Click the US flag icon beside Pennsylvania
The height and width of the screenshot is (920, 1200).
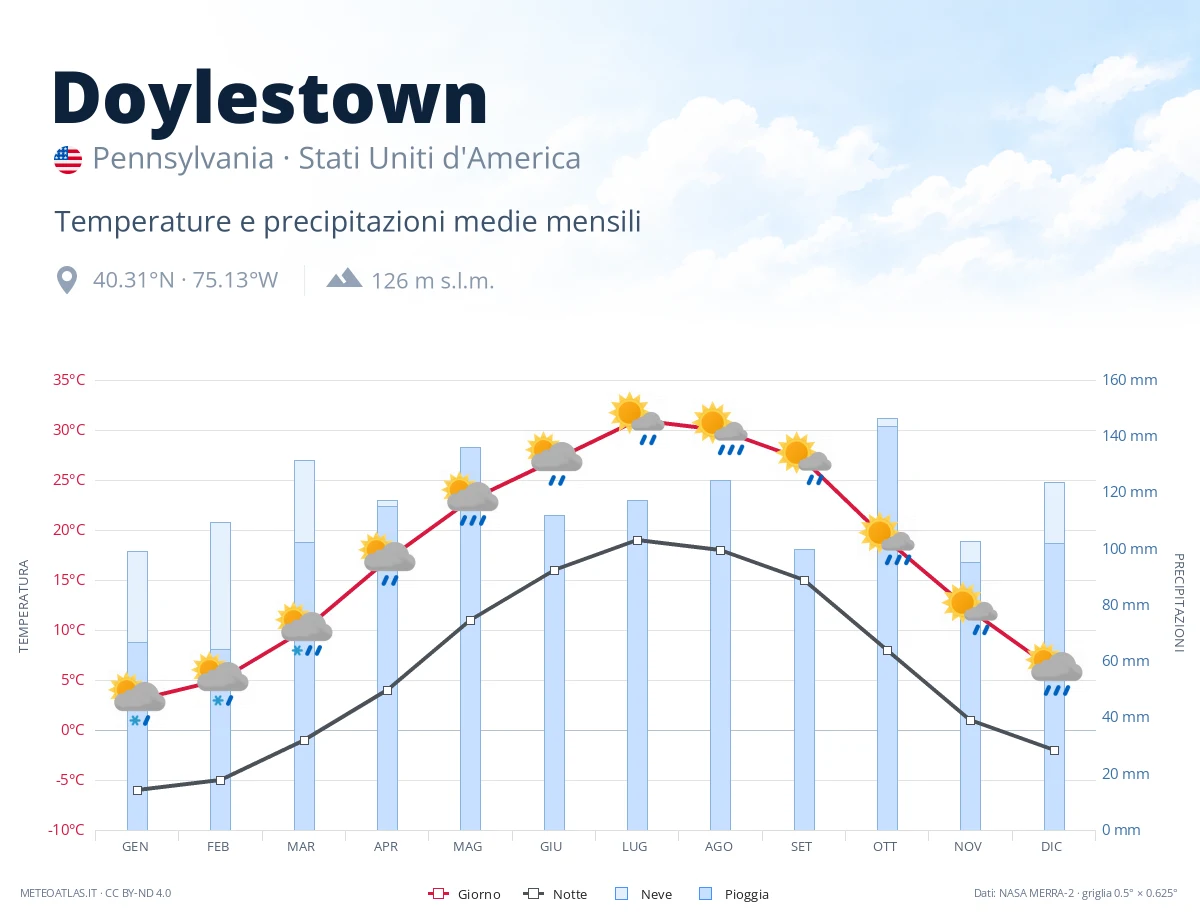click(x=68, y=159)
